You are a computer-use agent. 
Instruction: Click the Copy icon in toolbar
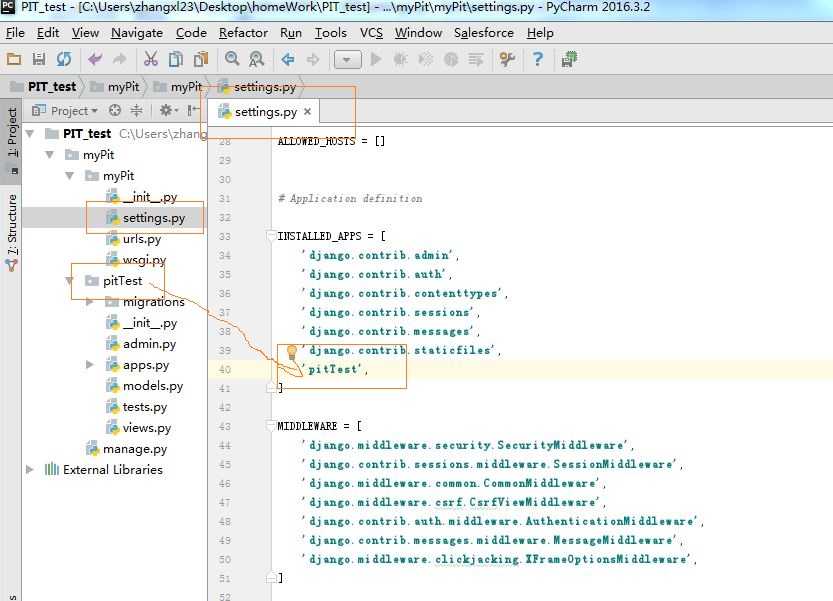[176, 59]
